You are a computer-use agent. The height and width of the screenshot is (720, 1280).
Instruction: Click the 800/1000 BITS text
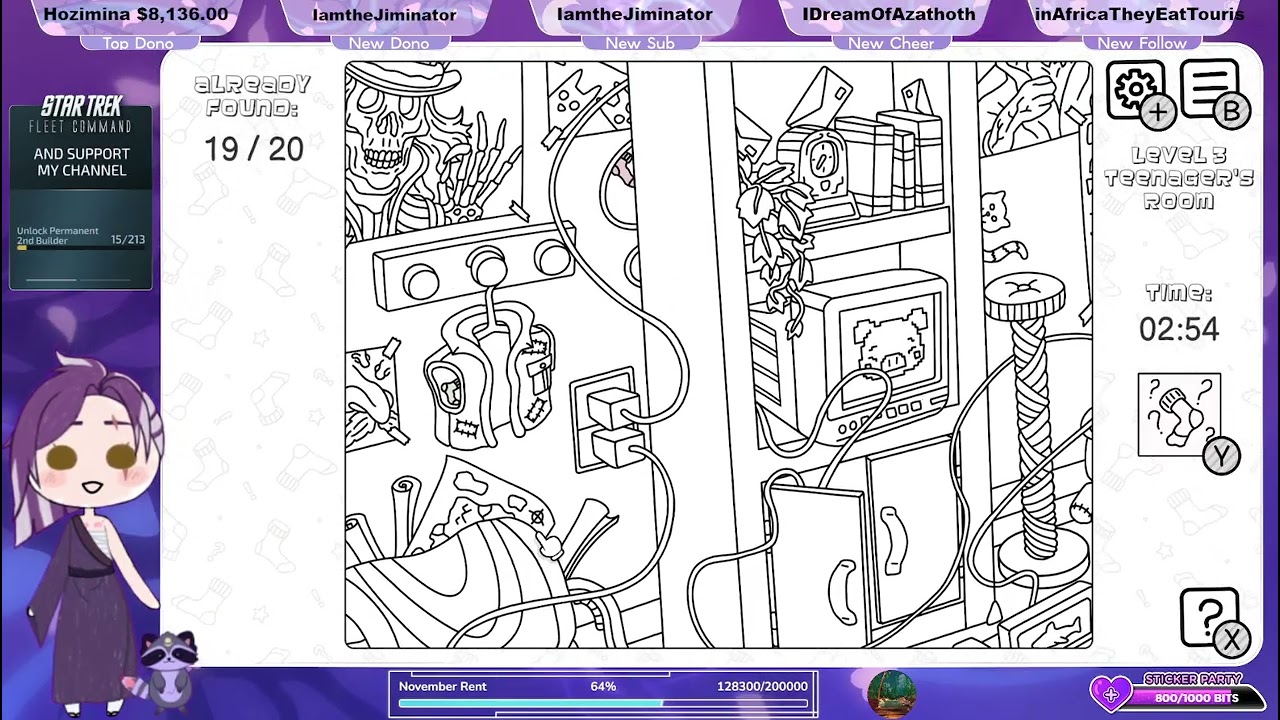1197,698
